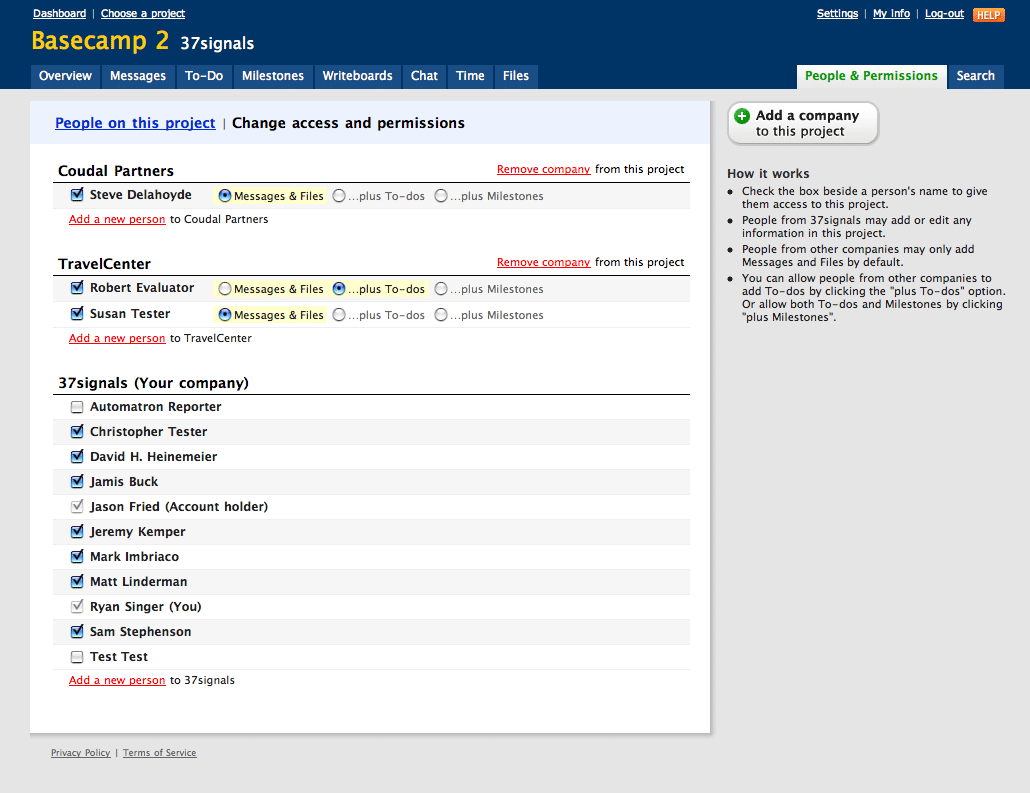Screen dimensions: 1030x793
Task: Remove company Coudal Partners from project
Action: tap(543, 170)
